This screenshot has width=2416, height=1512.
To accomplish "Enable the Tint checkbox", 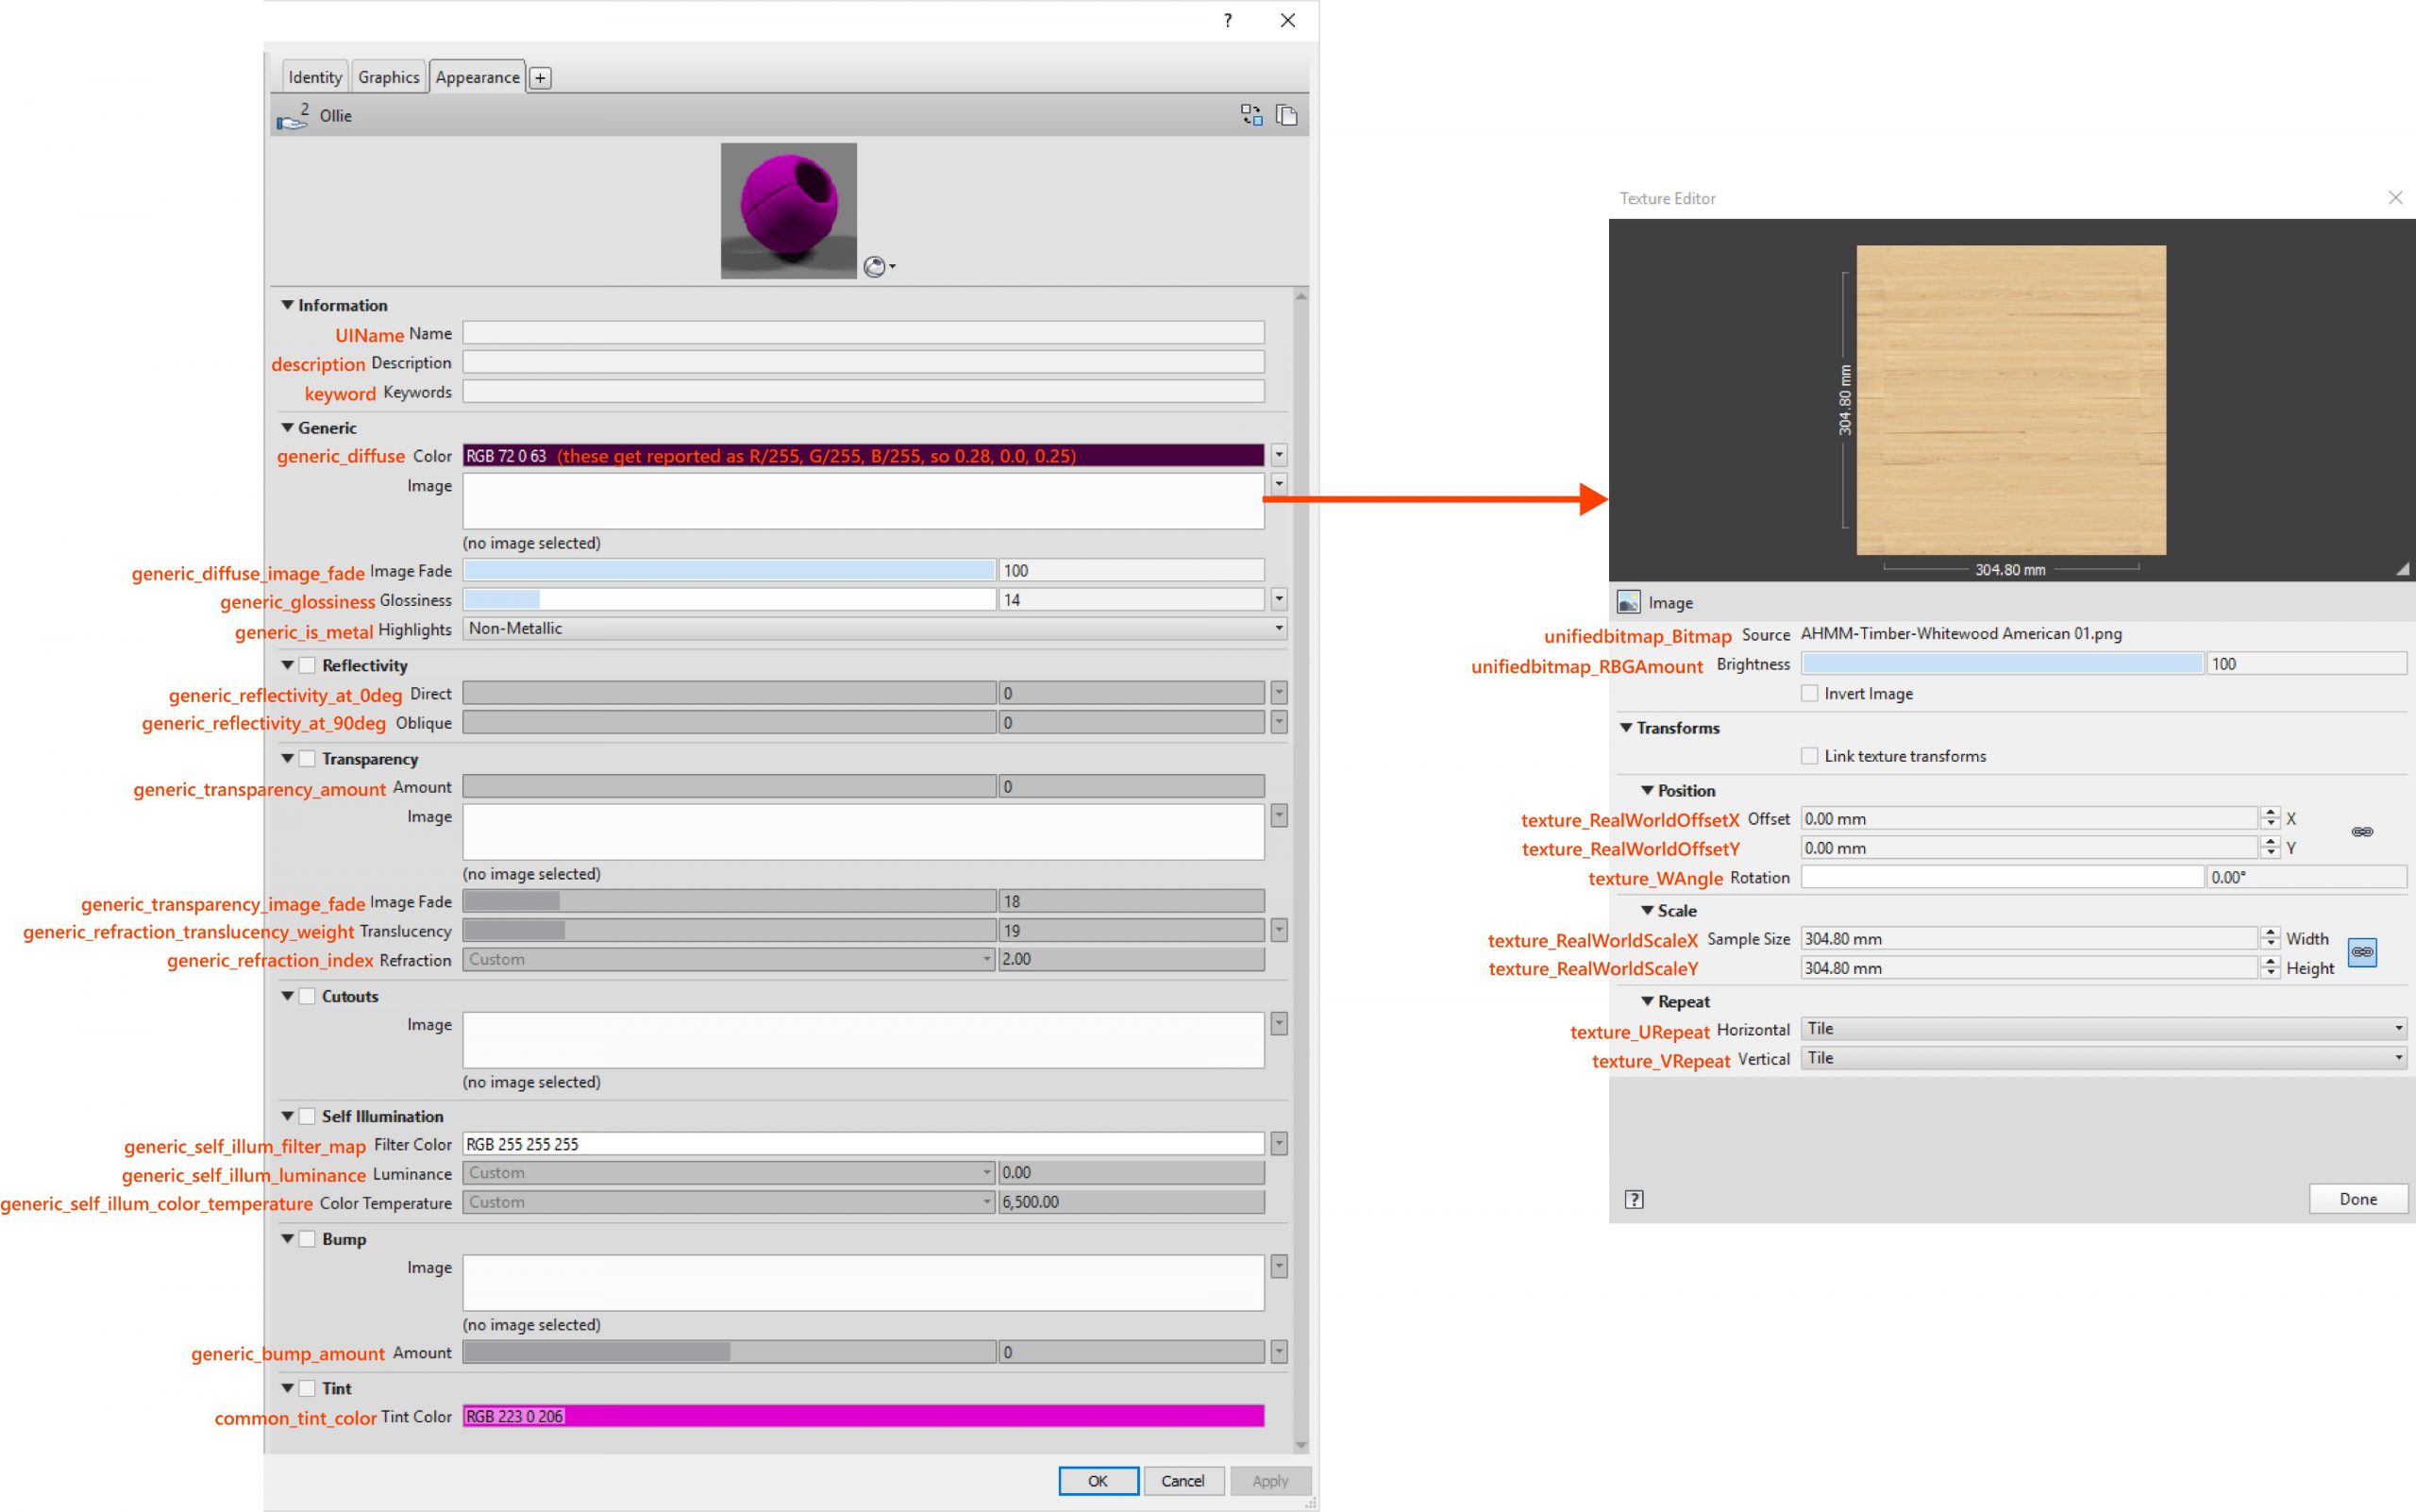I will 306,1388.
